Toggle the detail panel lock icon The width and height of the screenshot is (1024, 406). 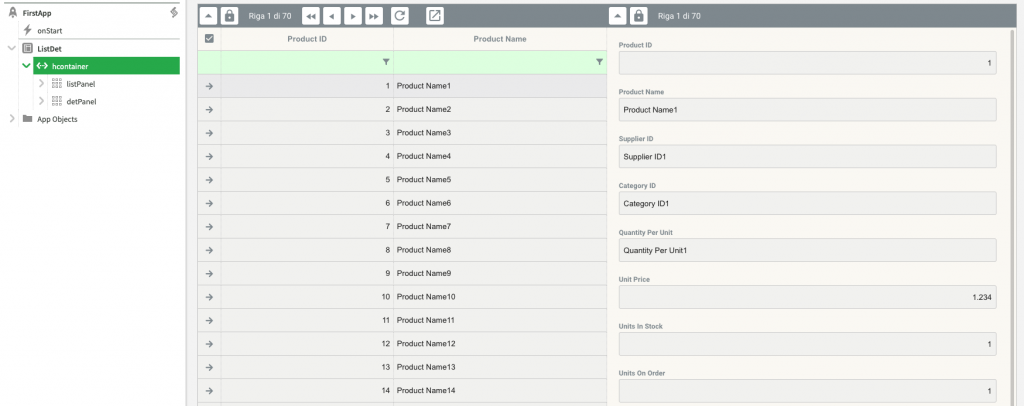pos(639,16)
